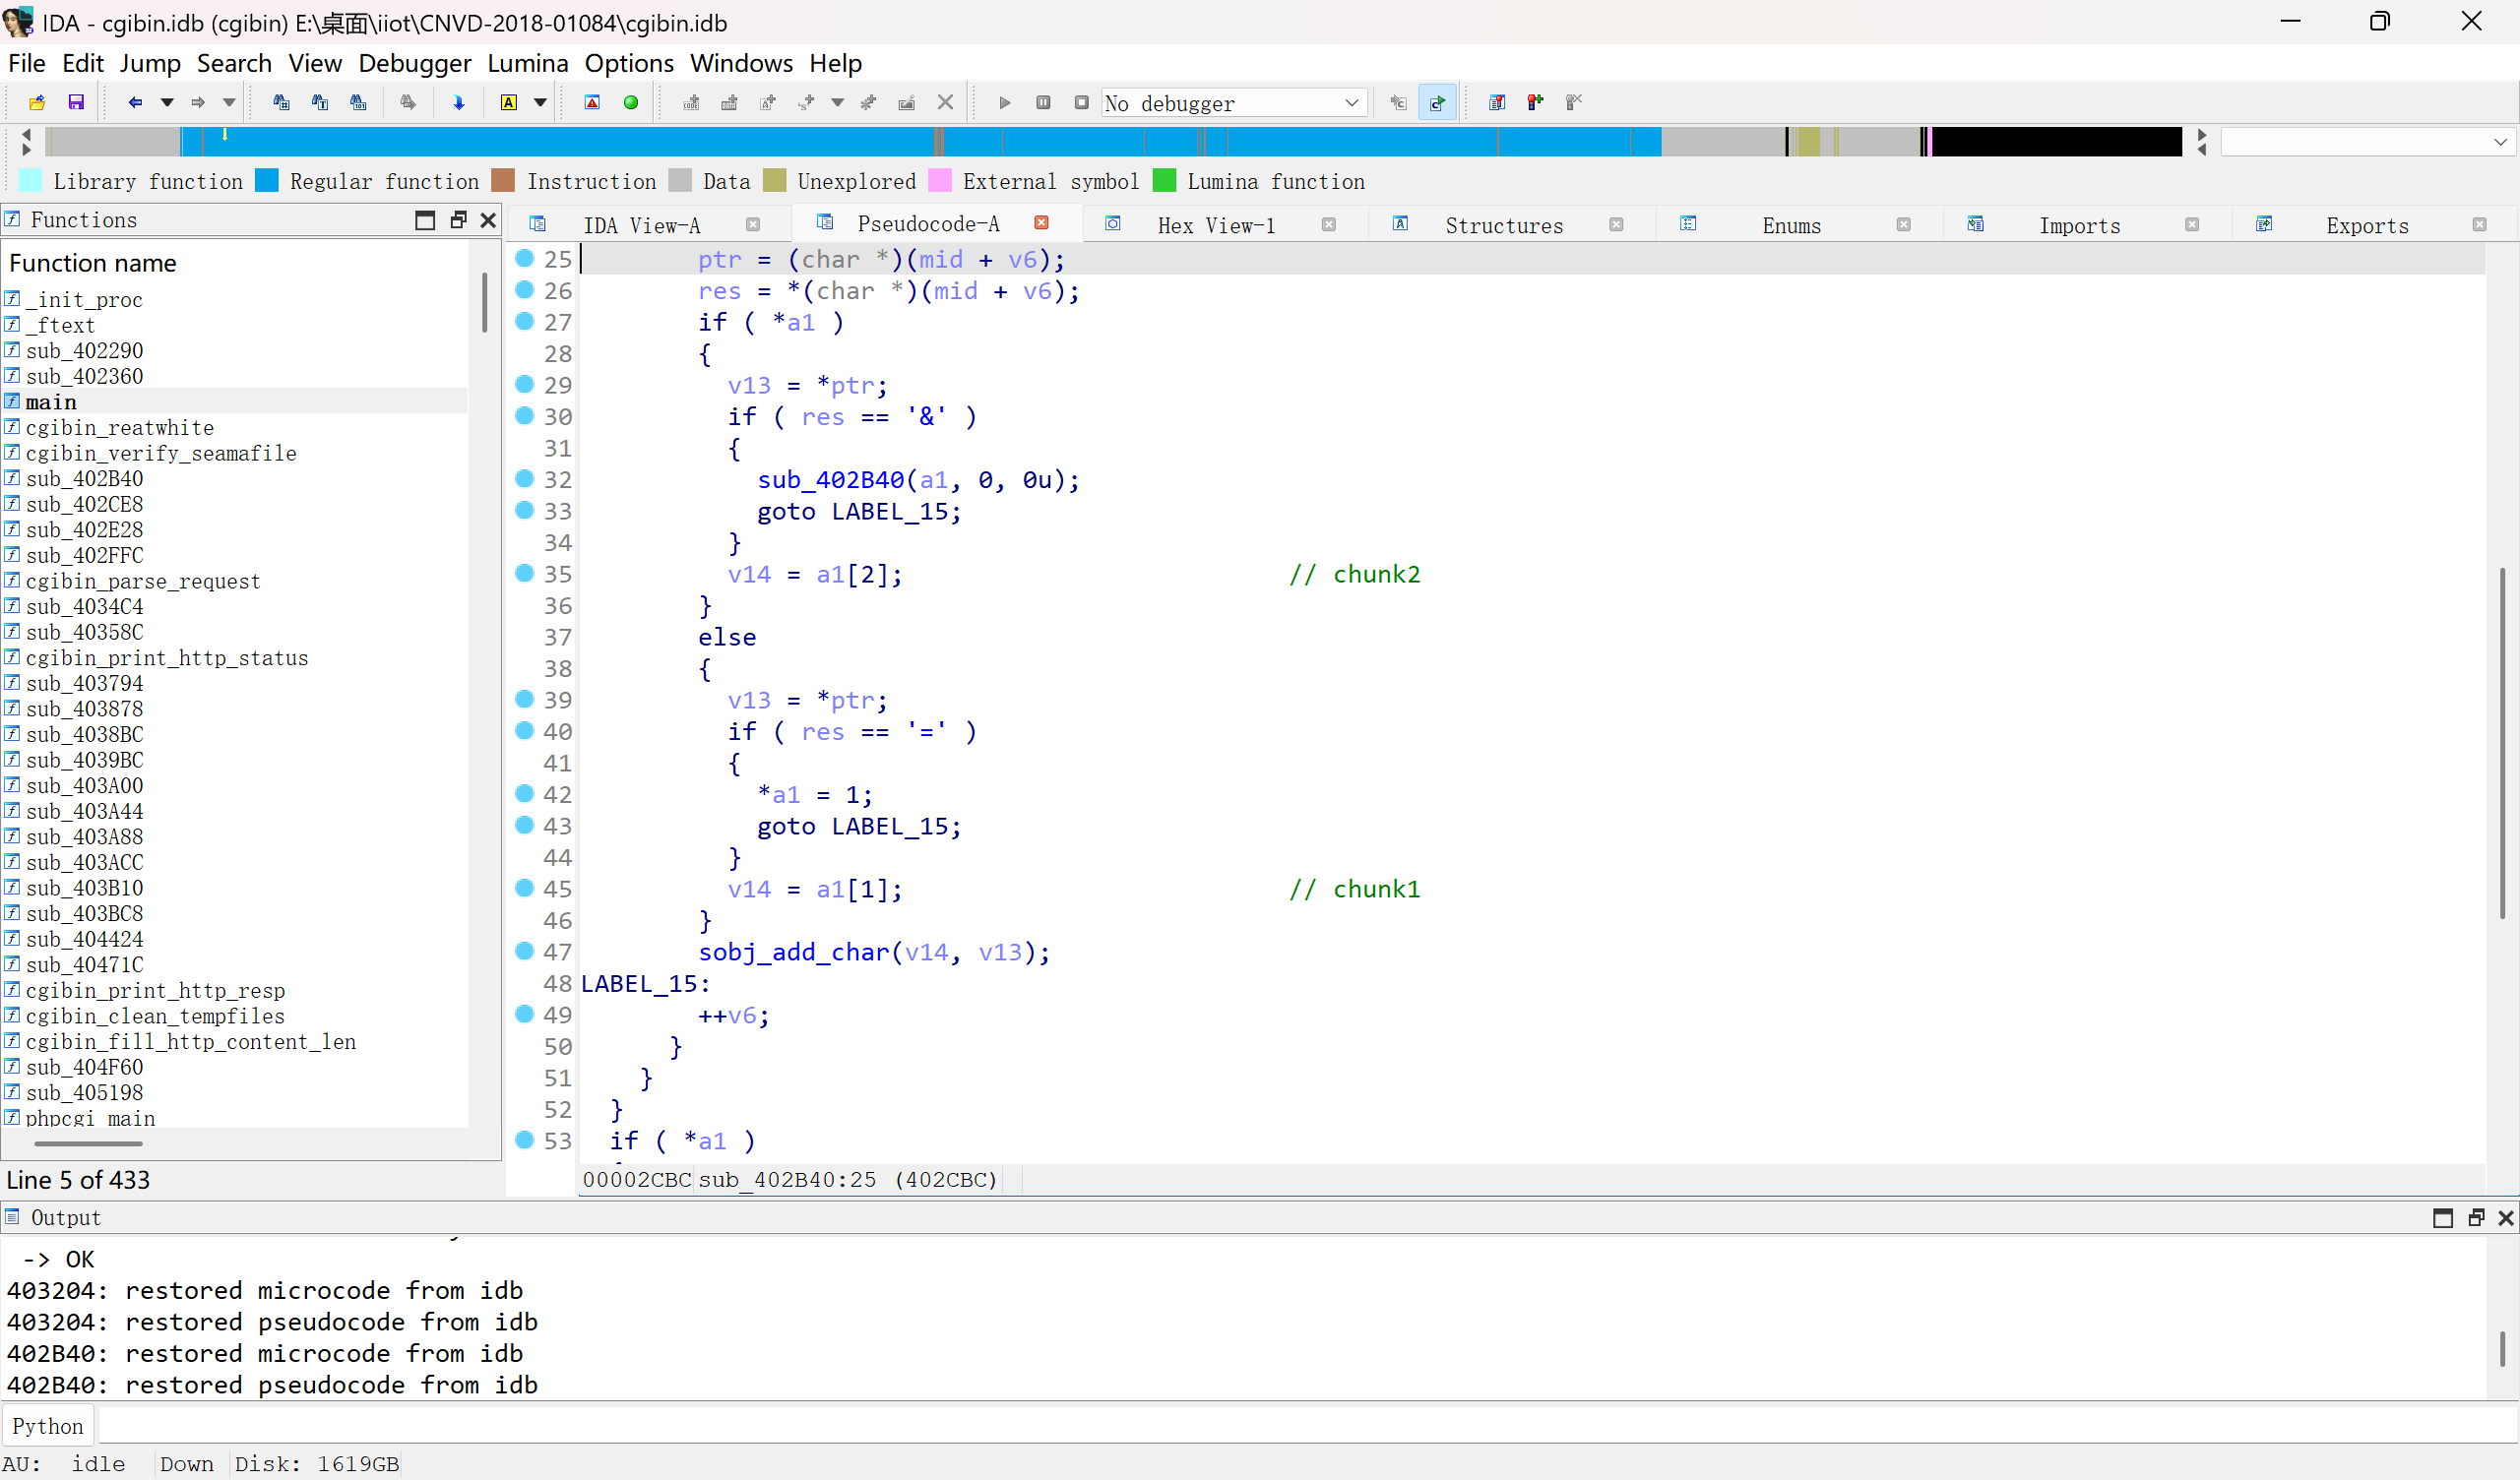Click the breakpoint list toolbar icon

pyautogui.click(x=1497, y=102)
